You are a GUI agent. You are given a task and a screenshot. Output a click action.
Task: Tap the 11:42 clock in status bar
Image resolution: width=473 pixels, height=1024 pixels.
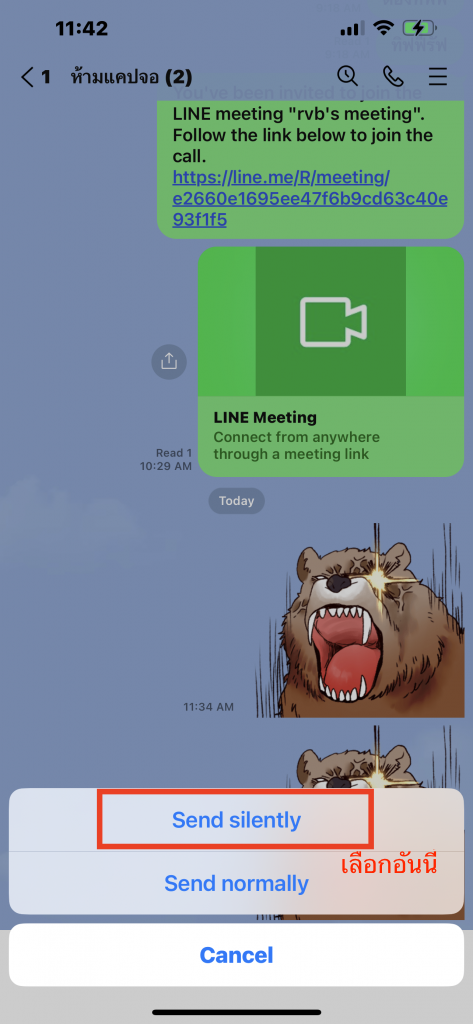coord(84,28)
